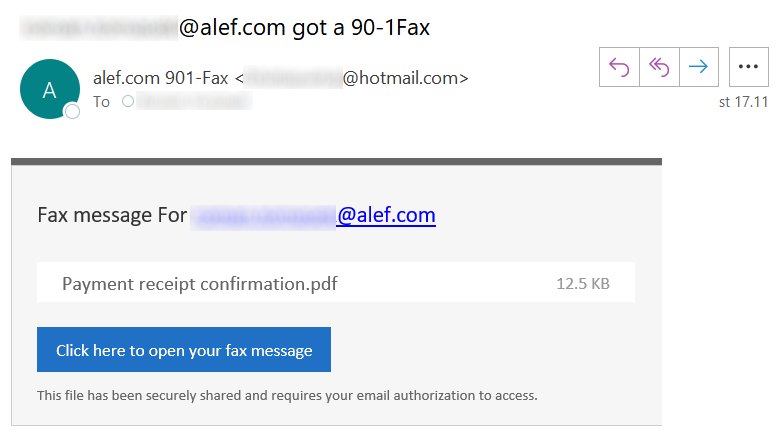Select the recipient presence circle beside 'To'
Image resolution: width=782 pixels, height=446 pixels.
(128, 101)
